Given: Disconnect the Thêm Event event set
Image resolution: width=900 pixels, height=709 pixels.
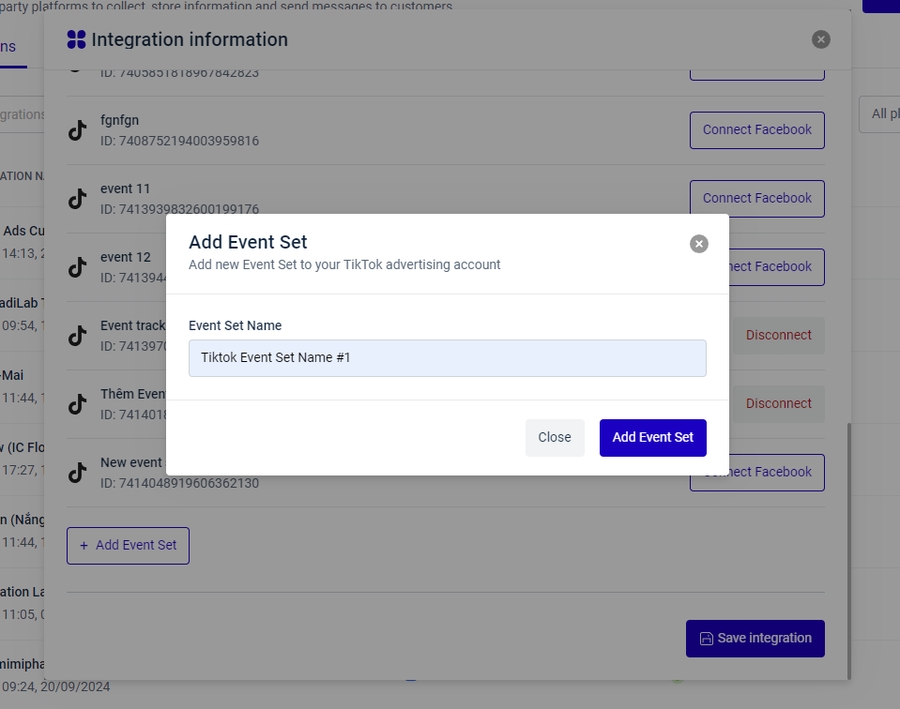Looking at the screenshot, I should click(x=778, y=403).
